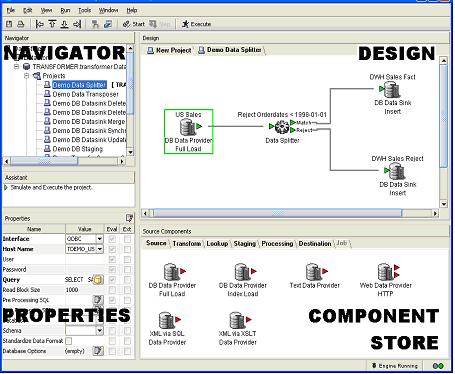Toggle Eval checkbox for Query row
The width and height of the screenshot is (455, 374).
coord(112,280)
